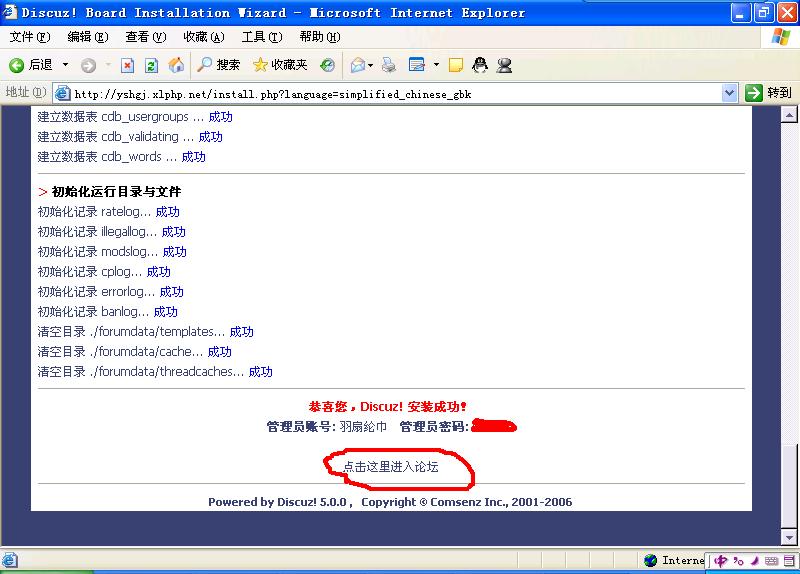Click admin username 羽扇纶巾
The width and height of the screenshot is (800, 574).
click(363, 427)
